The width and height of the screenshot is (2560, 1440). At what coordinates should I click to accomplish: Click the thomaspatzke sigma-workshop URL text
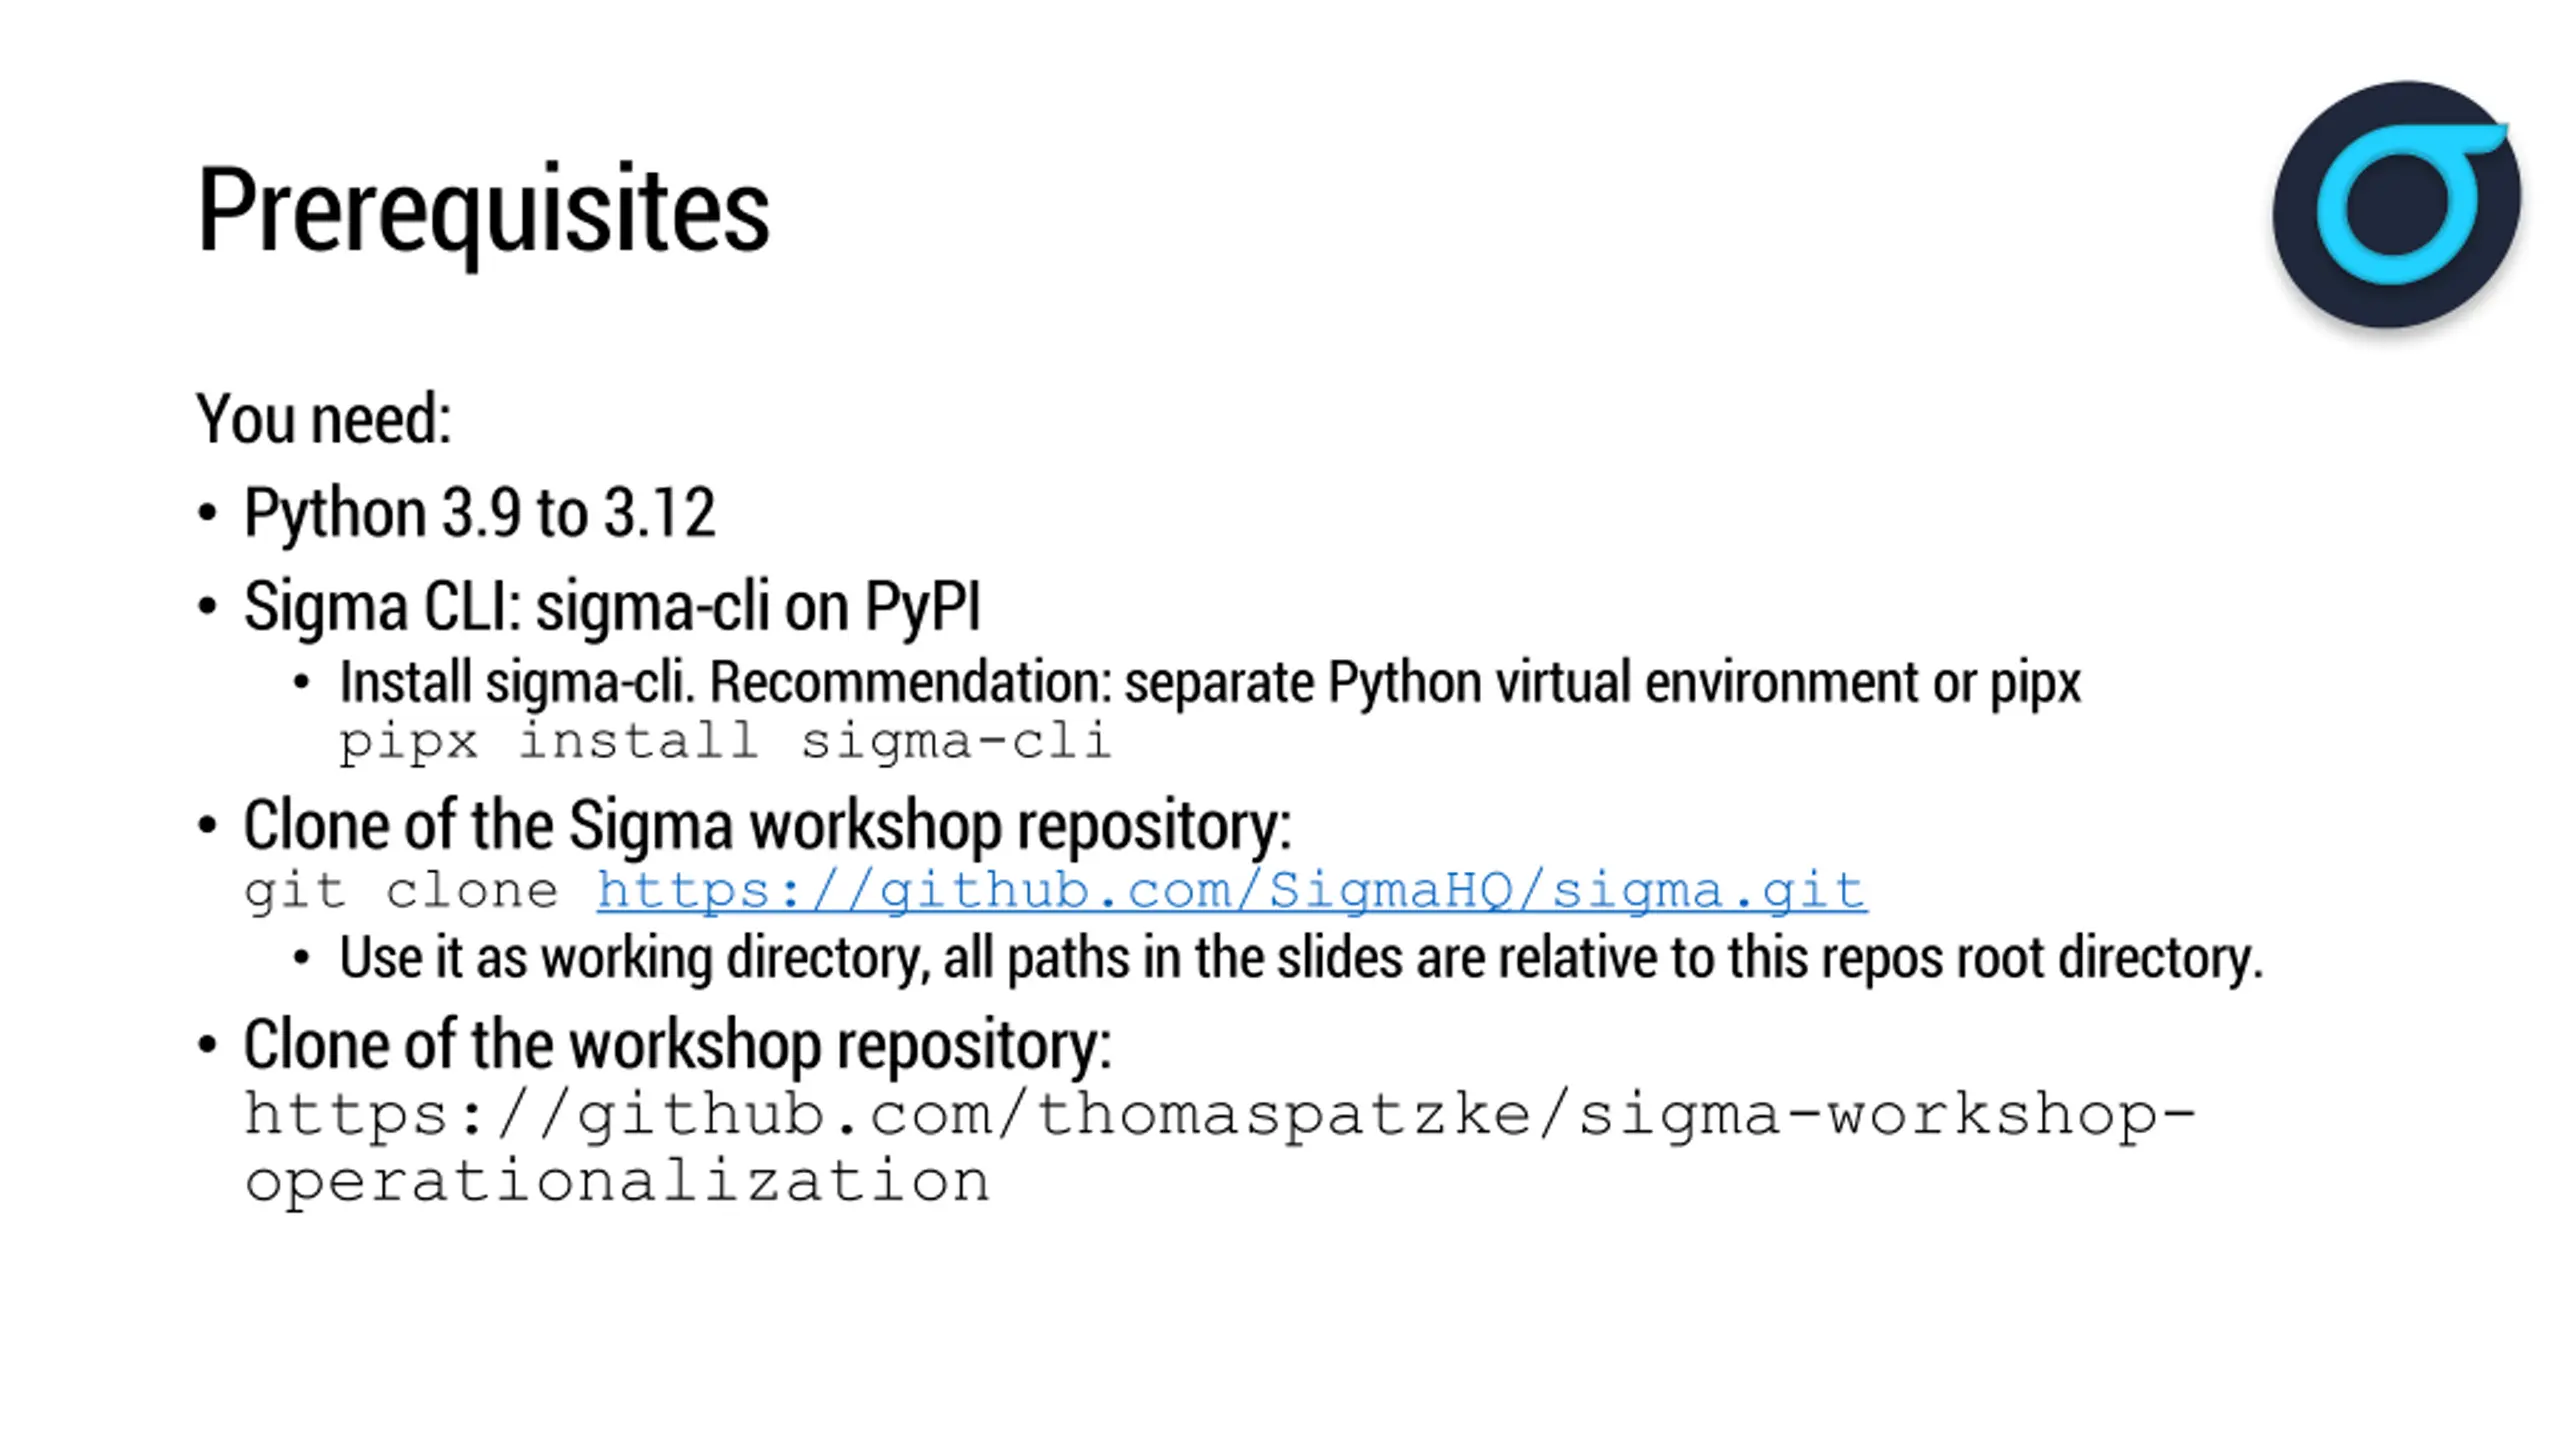click(x=1220, y=1147)
